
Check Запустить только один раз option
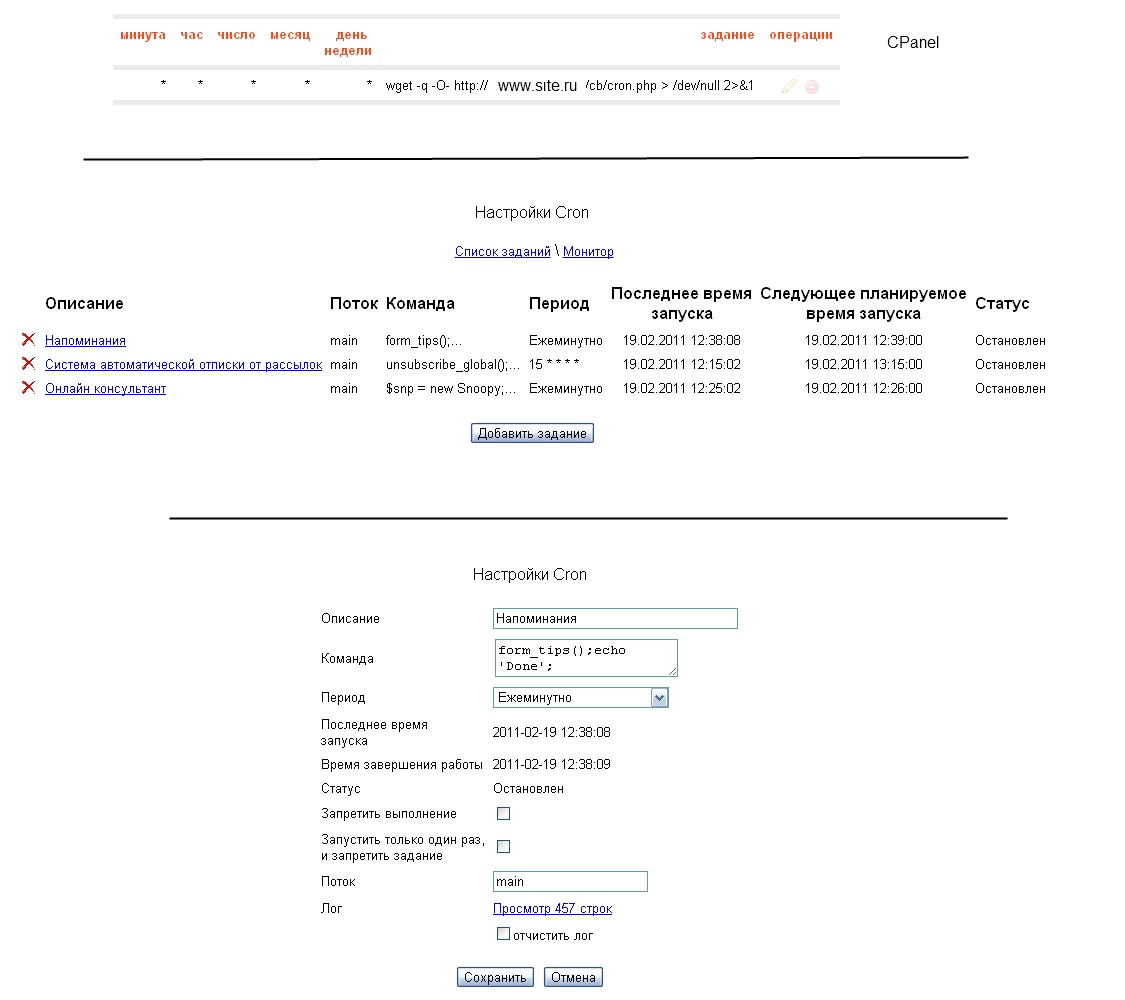503,847
